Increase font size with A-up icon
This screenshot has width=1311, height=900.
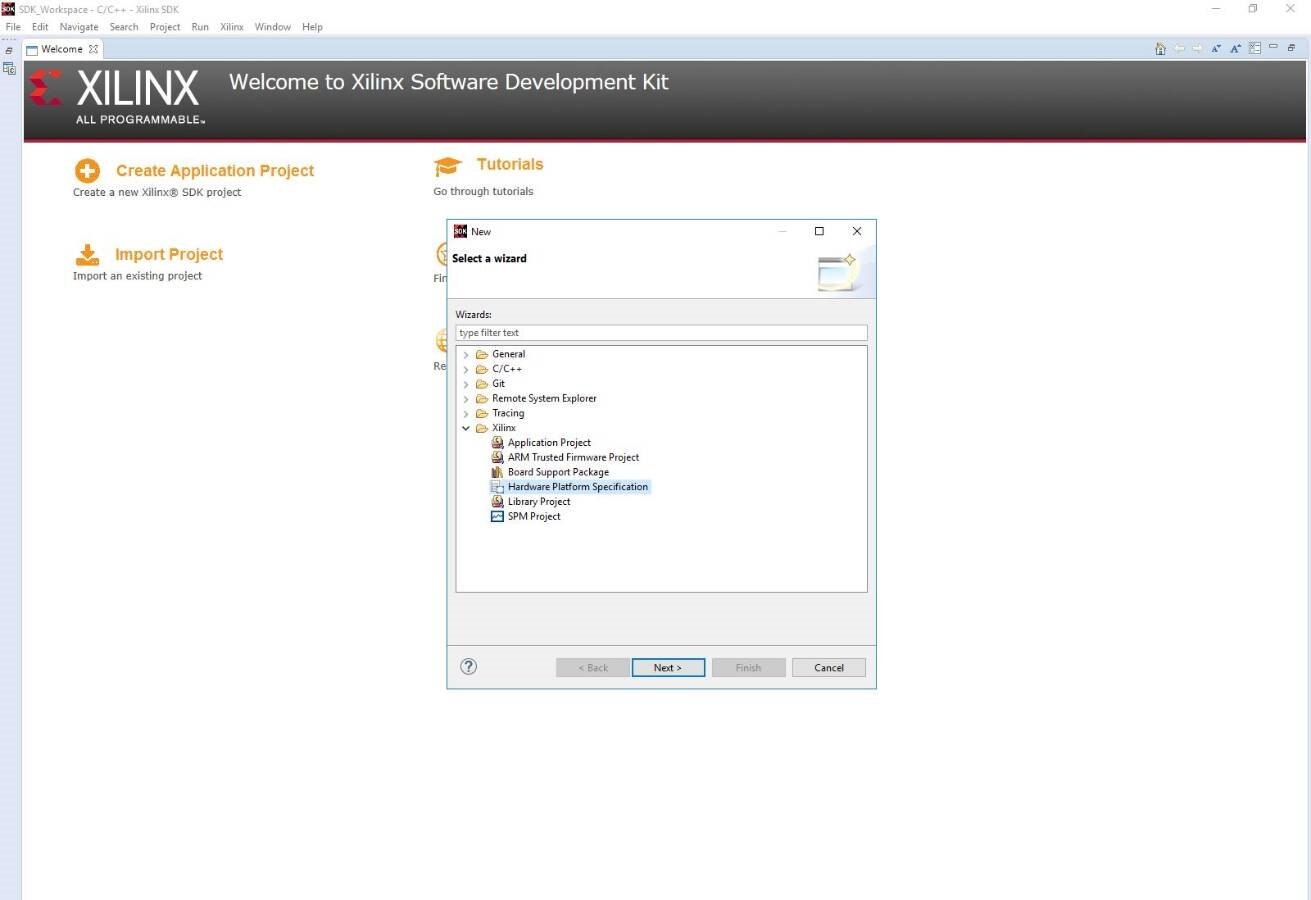[x=1236, y=49]
